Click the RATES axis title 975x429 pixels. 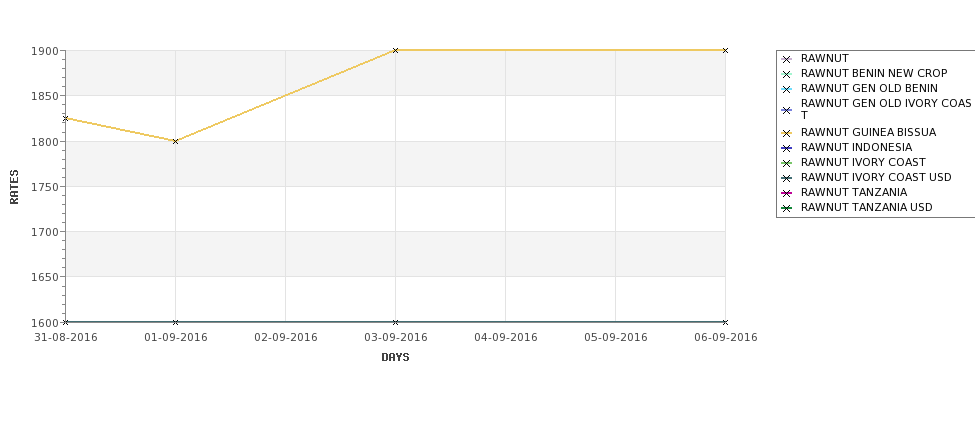(14, 187)
